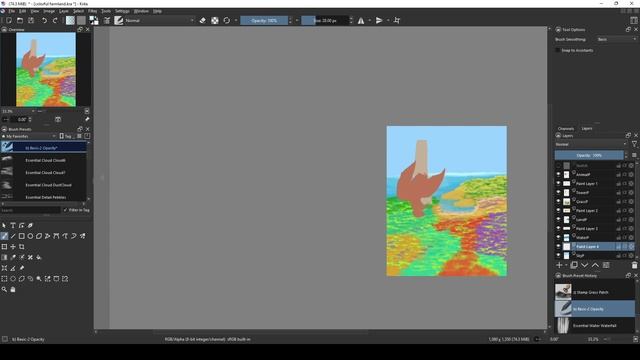Screen dimensions: 640x360
Task: Open the brush blending mode Normal dropdown
Action: point(159,20)
